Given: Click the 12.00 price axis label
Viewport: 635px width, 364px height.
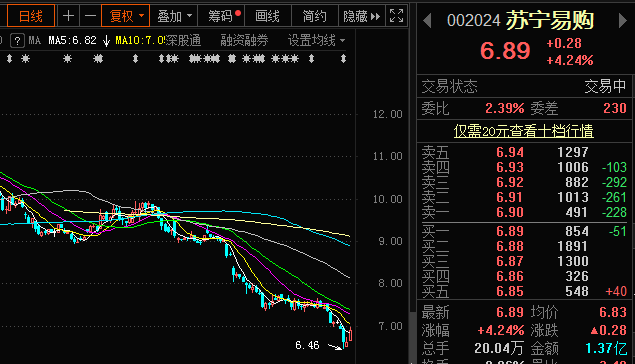Looking at the screenshot, I should [388, 115].
